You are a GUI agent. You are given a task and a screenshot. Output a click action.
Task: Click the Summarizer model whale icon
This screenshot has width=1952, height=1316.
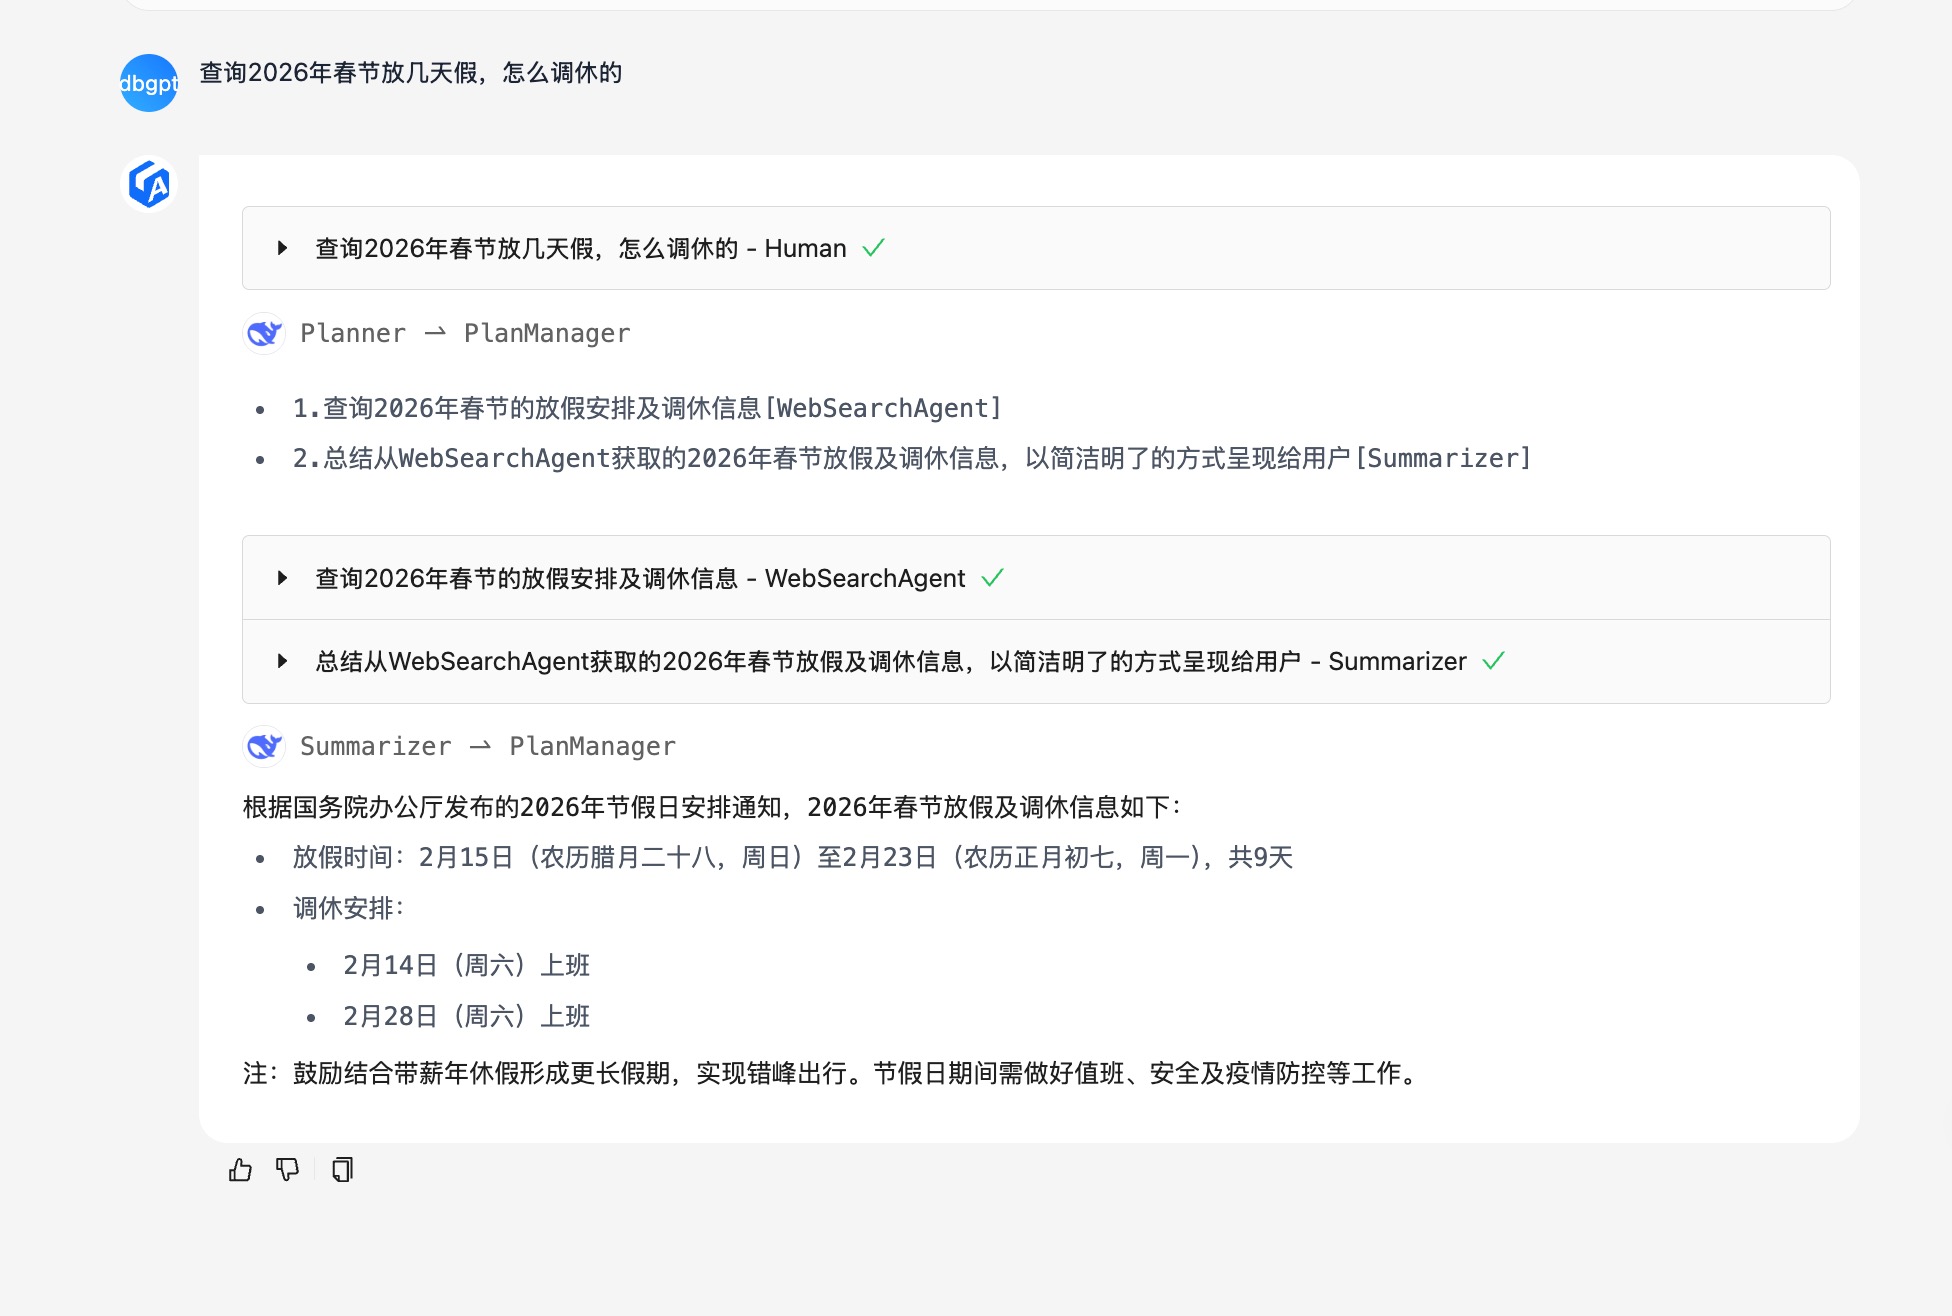pos(264,746)
